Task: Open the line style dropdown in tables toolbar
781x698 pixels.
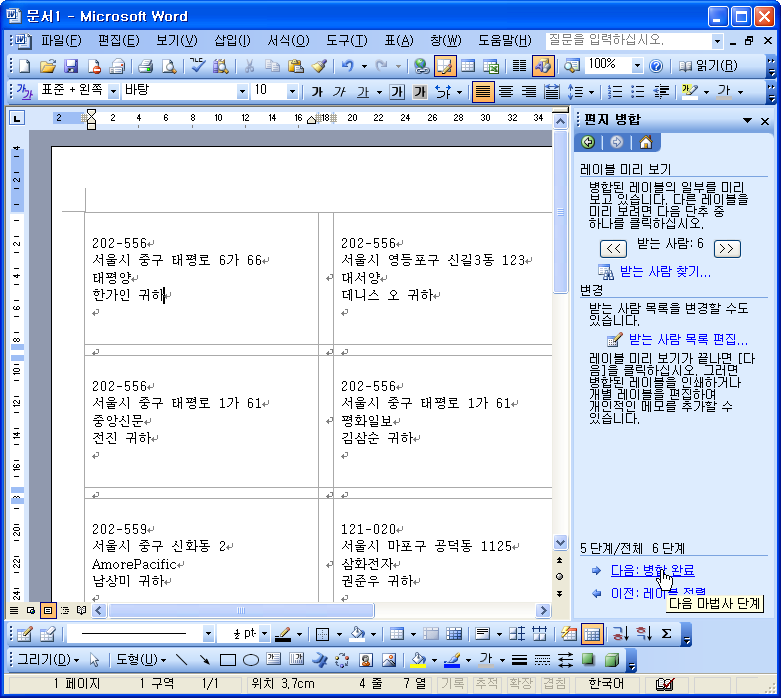Action: 208,634
